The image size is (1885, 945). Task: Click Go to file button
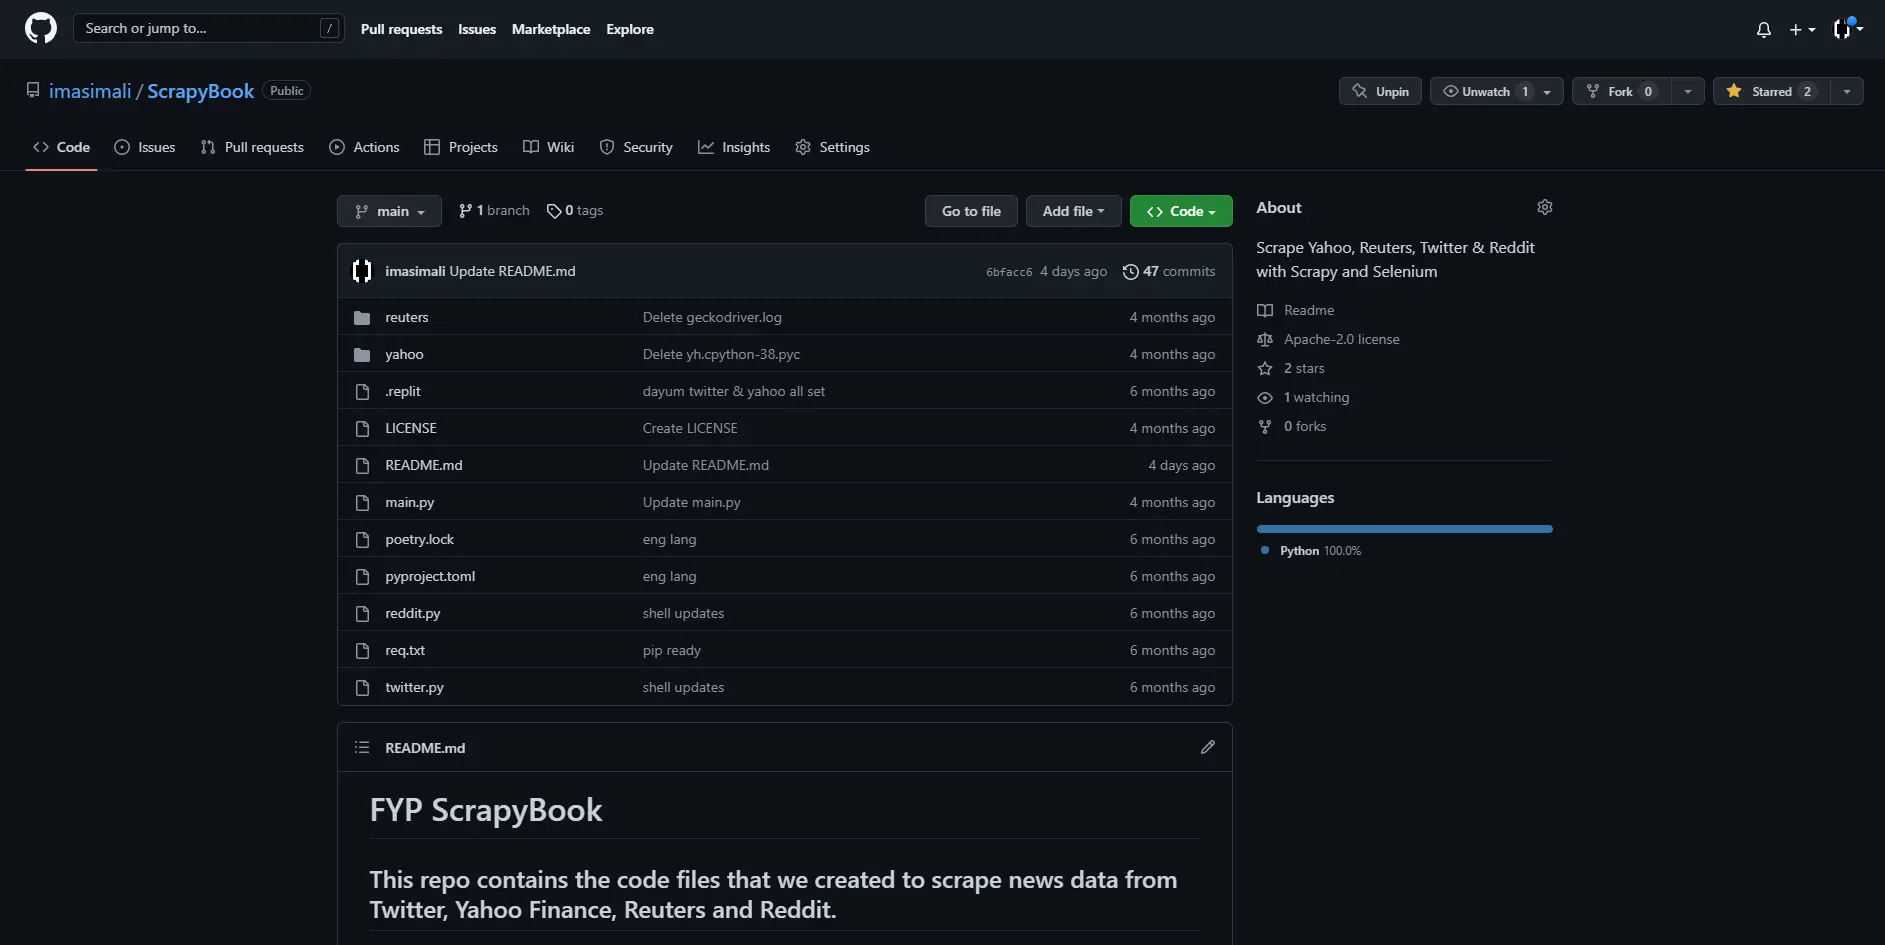coord(971,211)
